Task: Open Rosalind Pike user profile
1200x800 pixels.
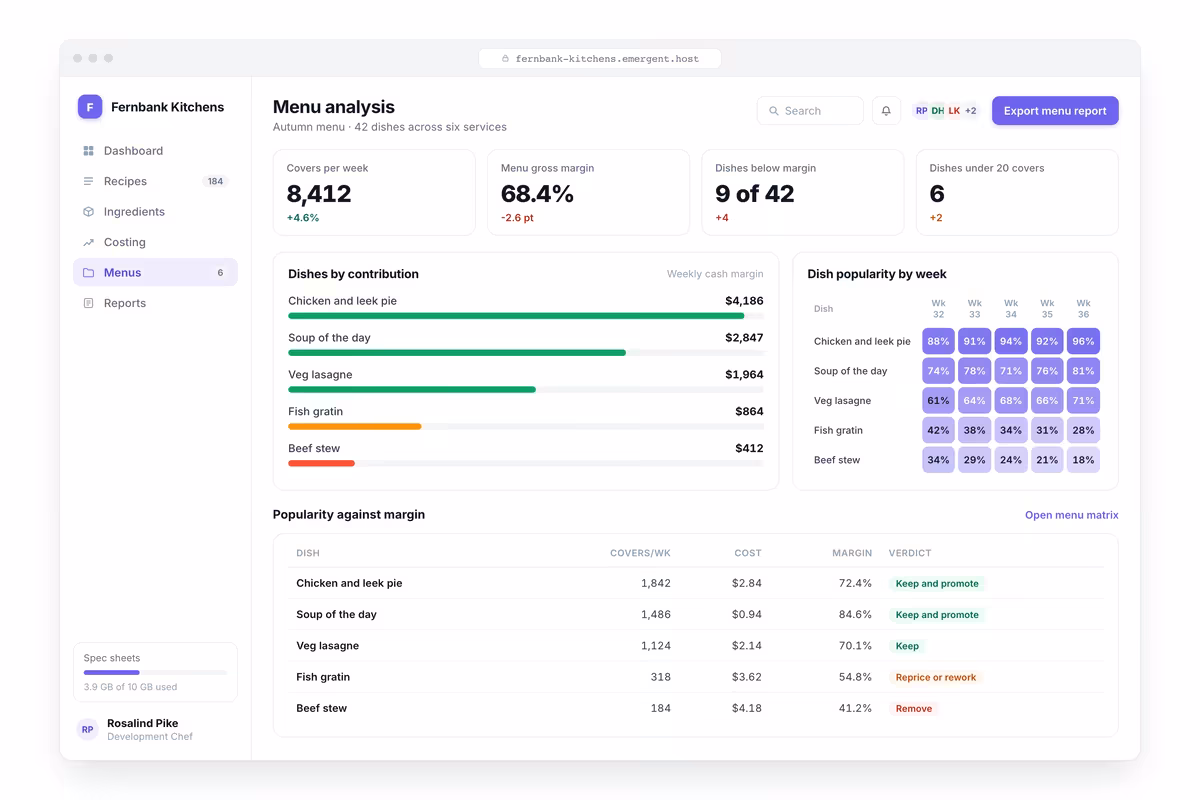Action: 155,729
